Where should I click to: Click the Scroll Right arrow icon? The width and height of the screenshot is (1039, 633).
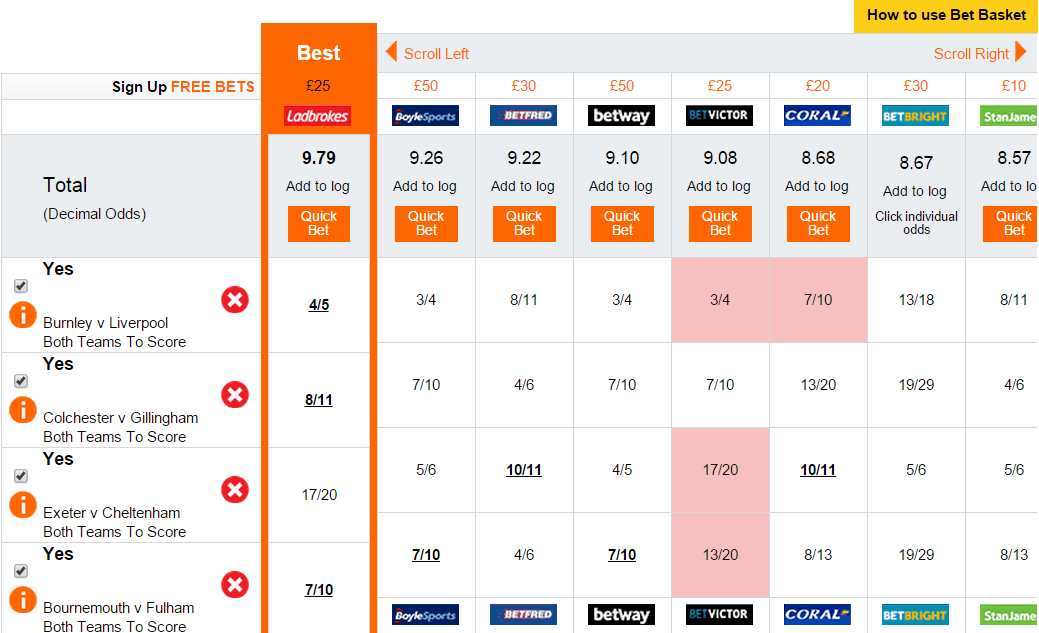point(1021,52)
